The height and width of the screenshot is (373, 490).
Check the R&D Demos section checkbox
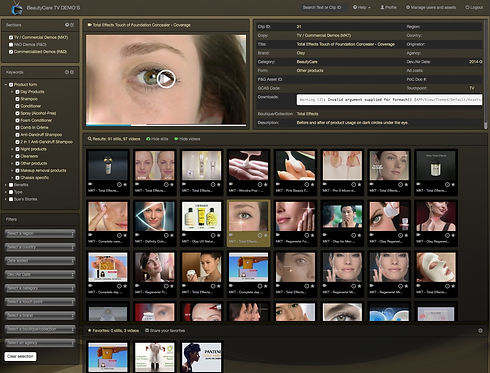(x=11, y=45)
